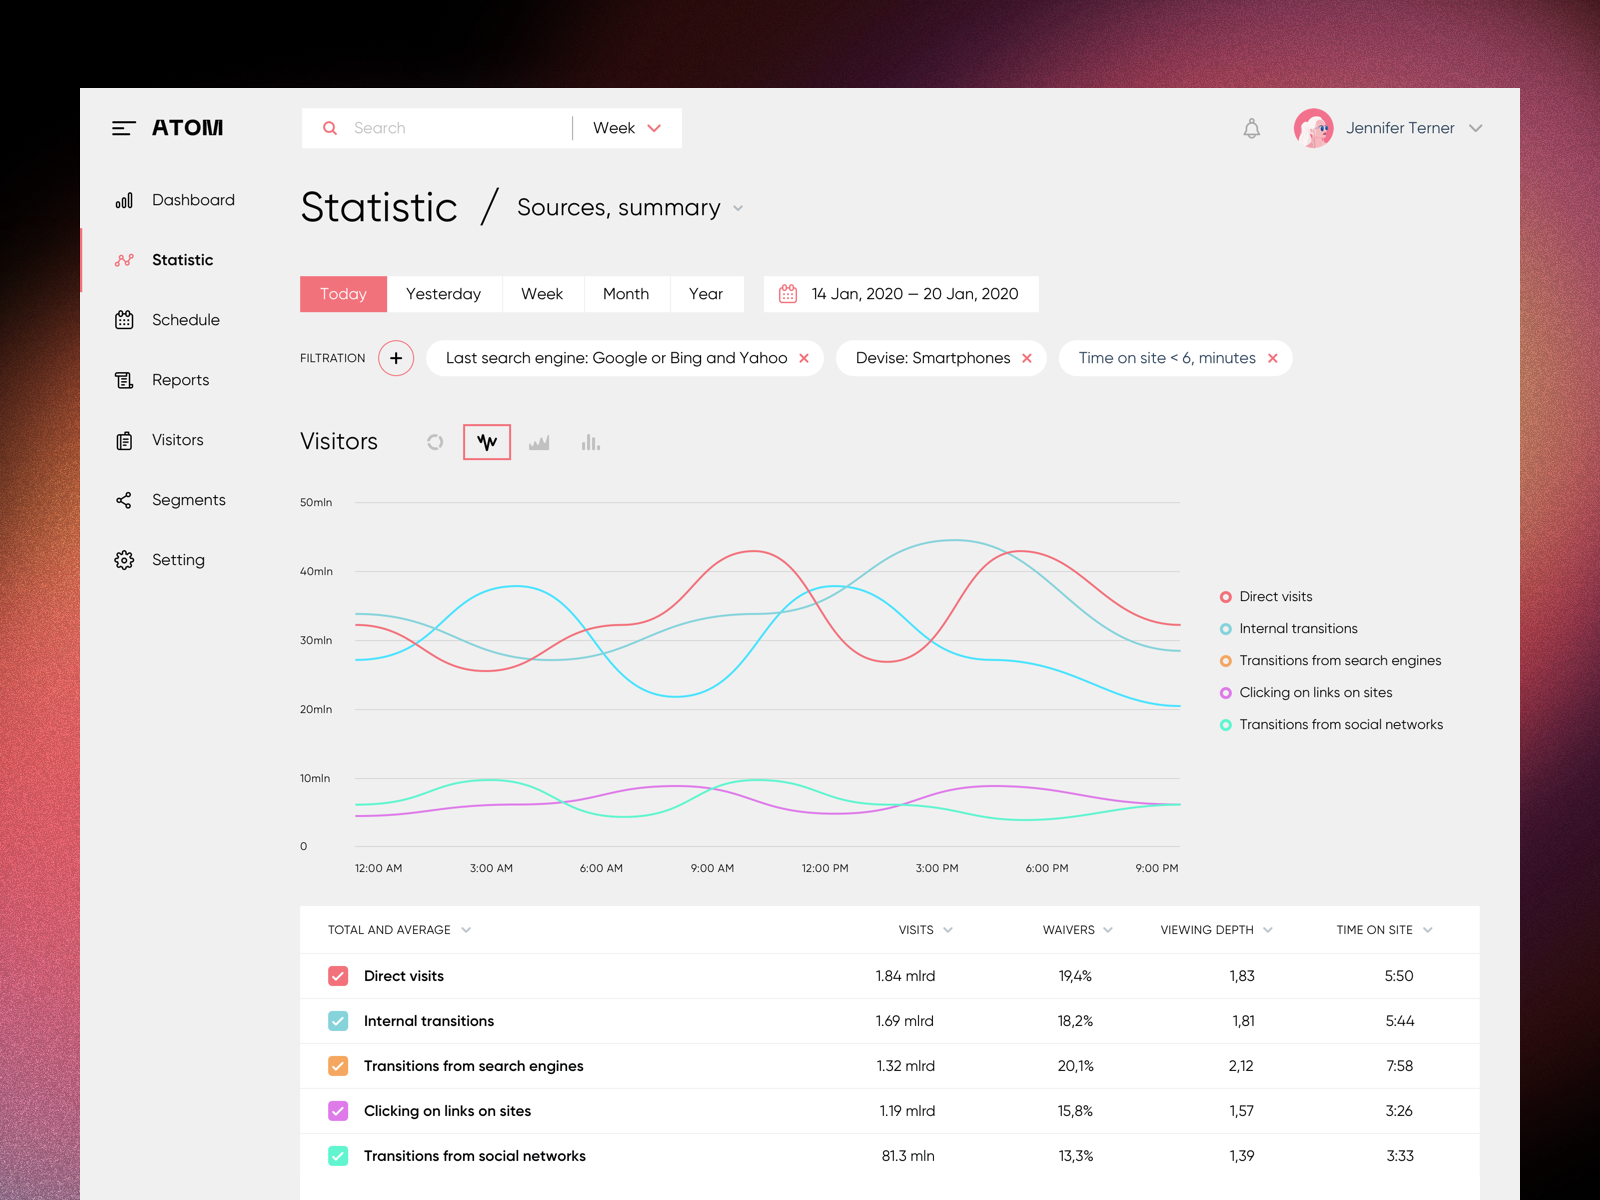Open the Segments share icon

[124, 499]
